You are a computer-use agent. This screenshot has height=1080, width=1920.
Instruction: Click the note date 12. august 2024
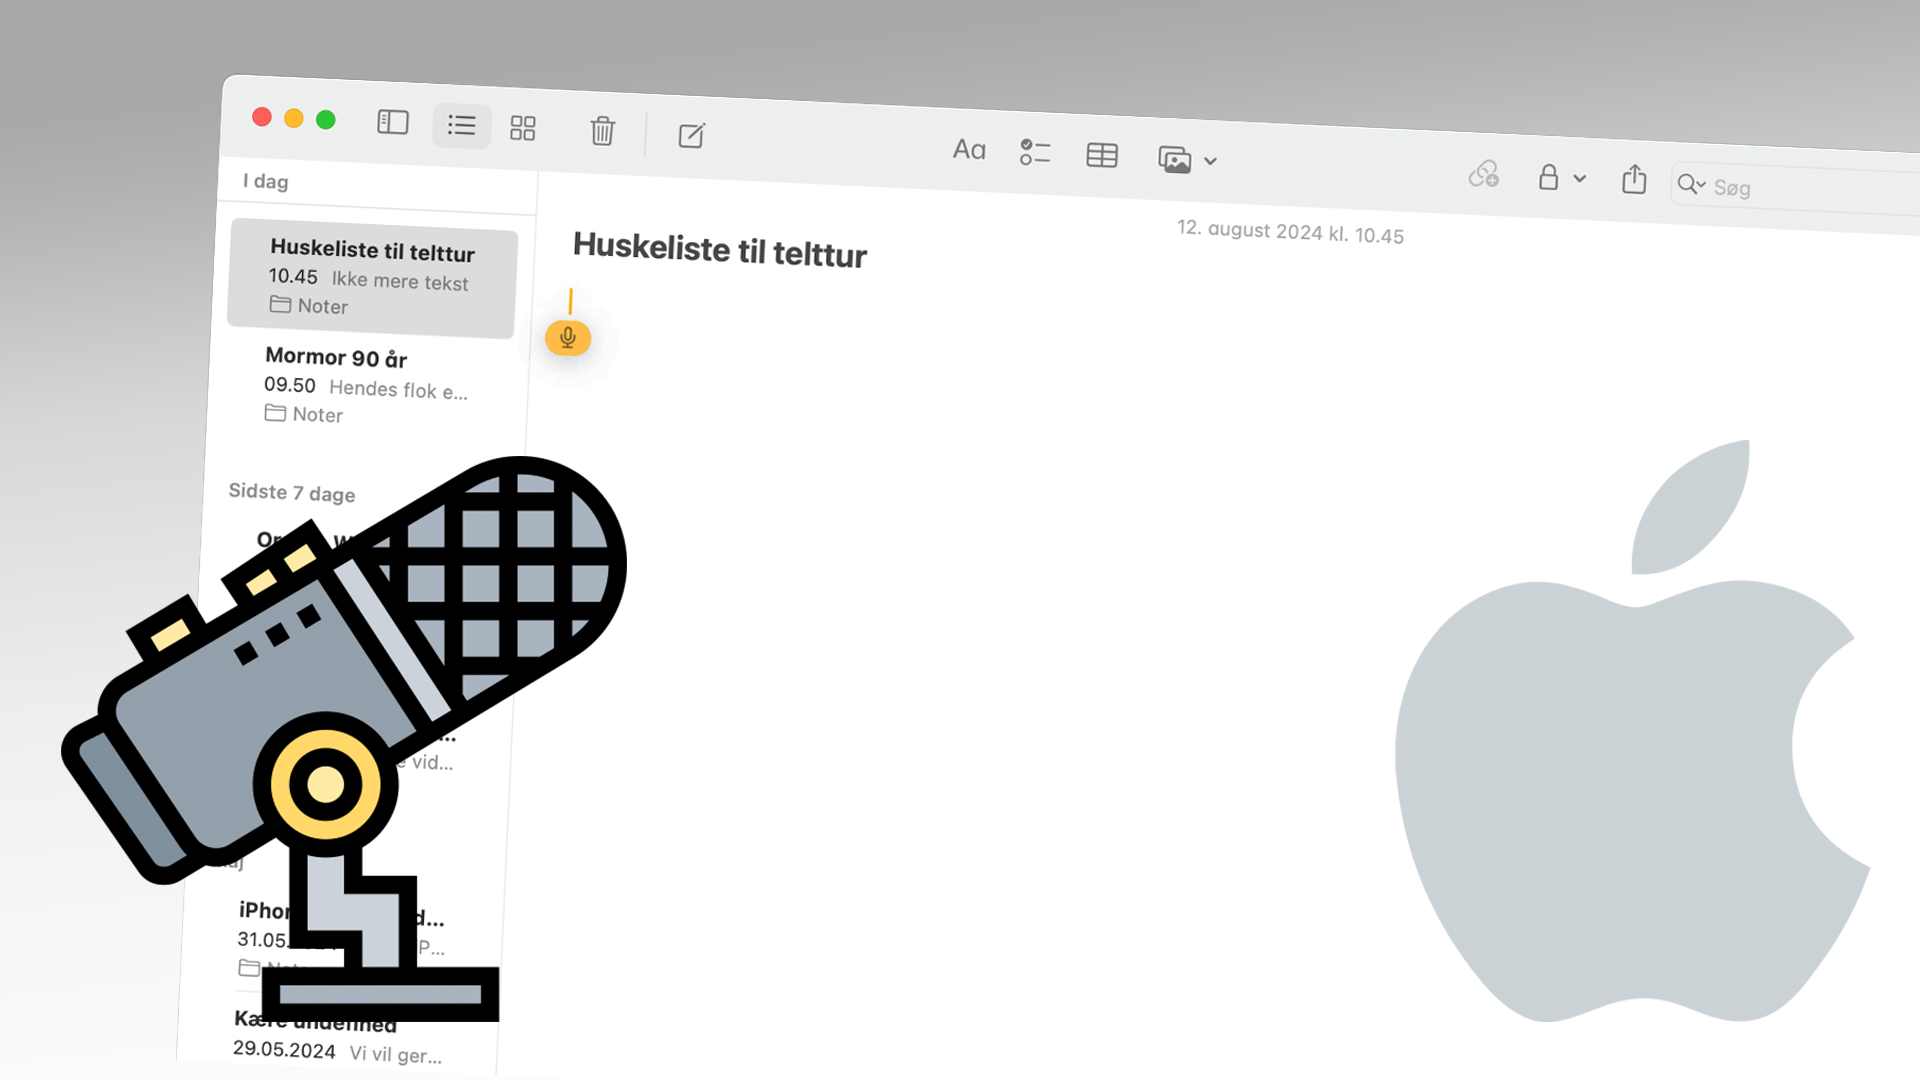(x=1289, y=232)
